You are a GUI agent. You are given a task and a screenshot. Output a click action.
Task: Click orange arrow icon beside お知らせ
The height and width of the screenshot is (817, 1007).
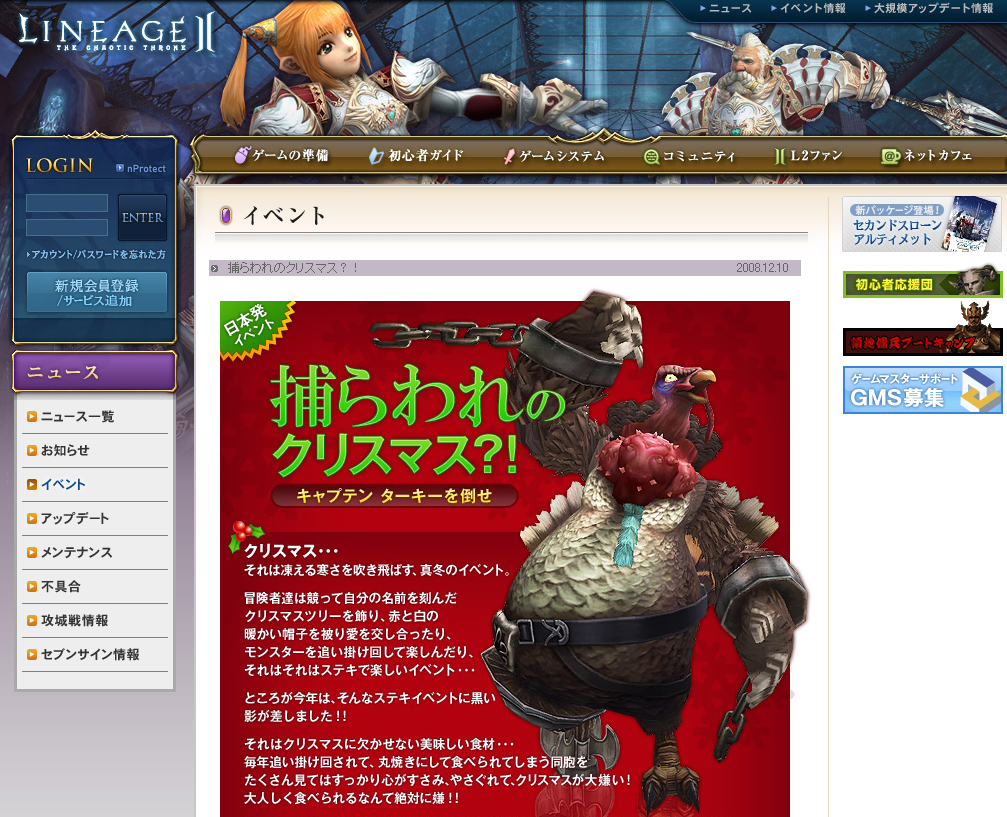tap(31, 450)
